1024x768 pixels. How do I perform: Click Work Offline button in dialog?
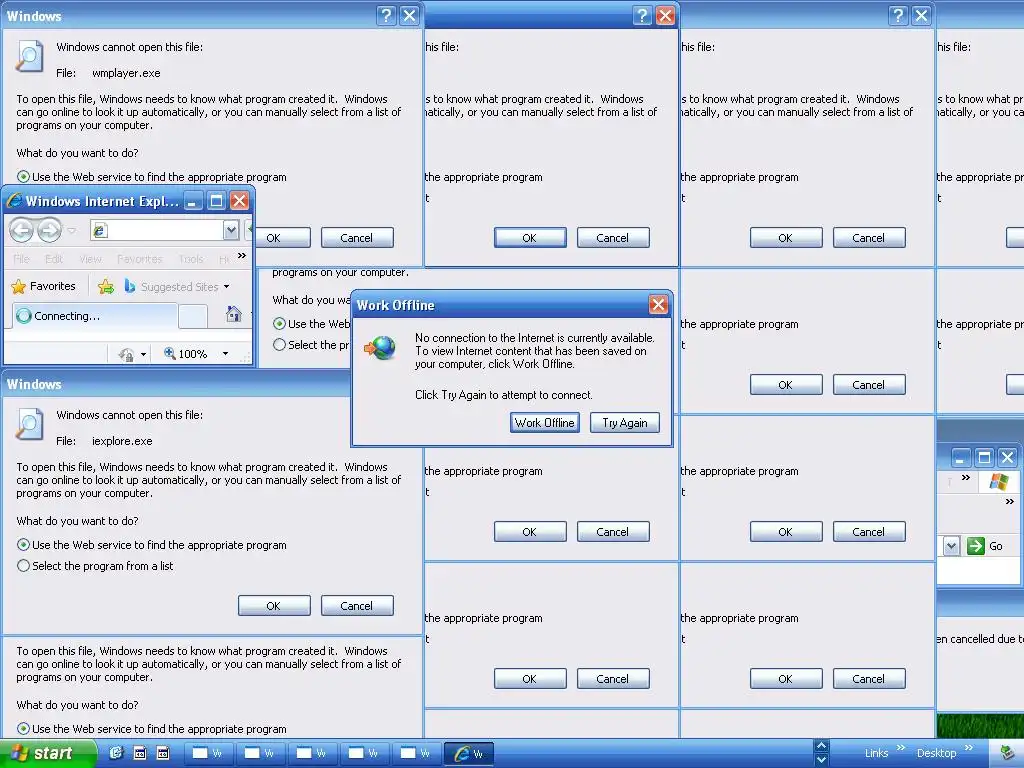pyautogui.click(x=545, y=423)
